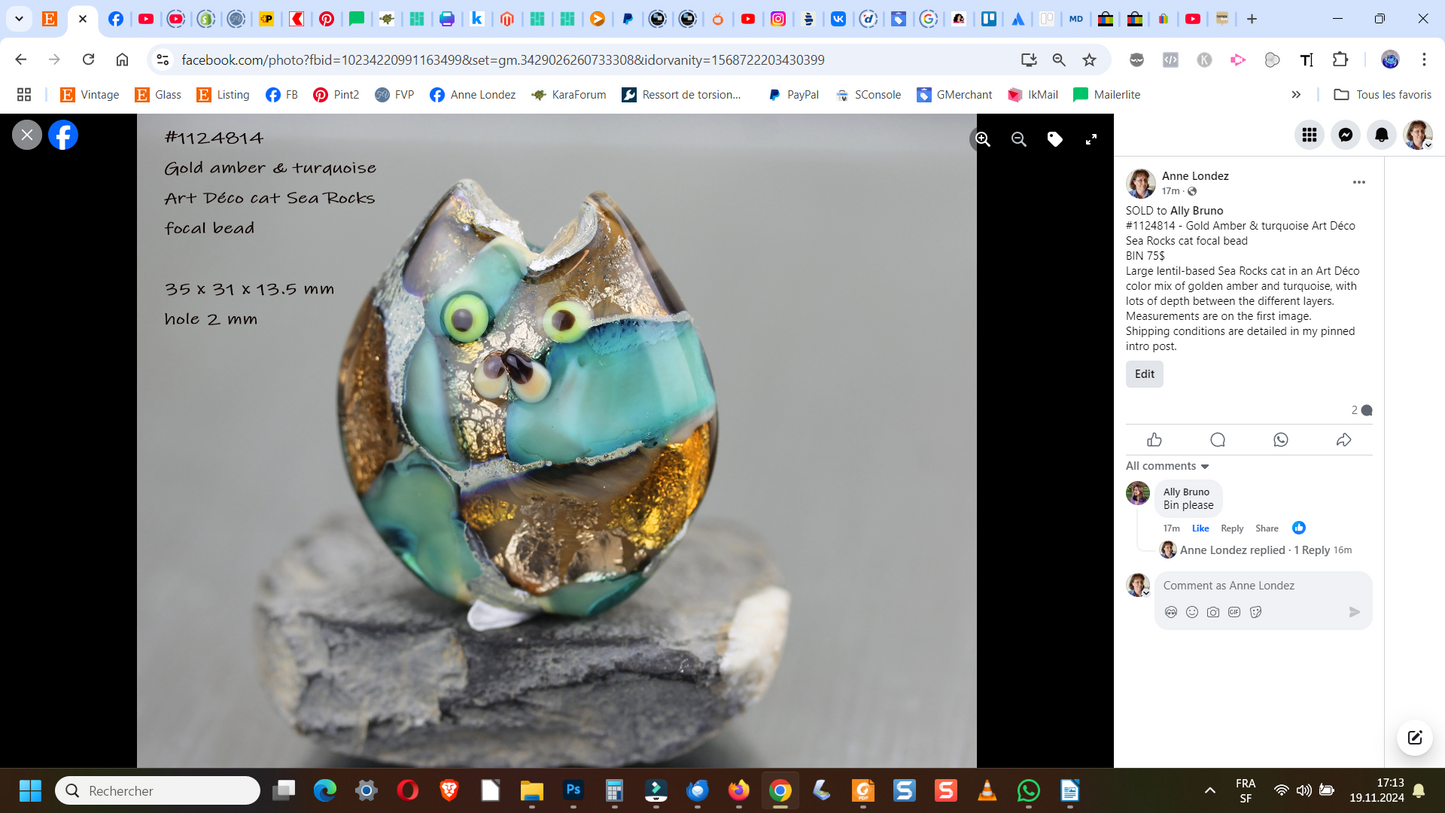Open new browser tab with plus button

(1252, 19)
